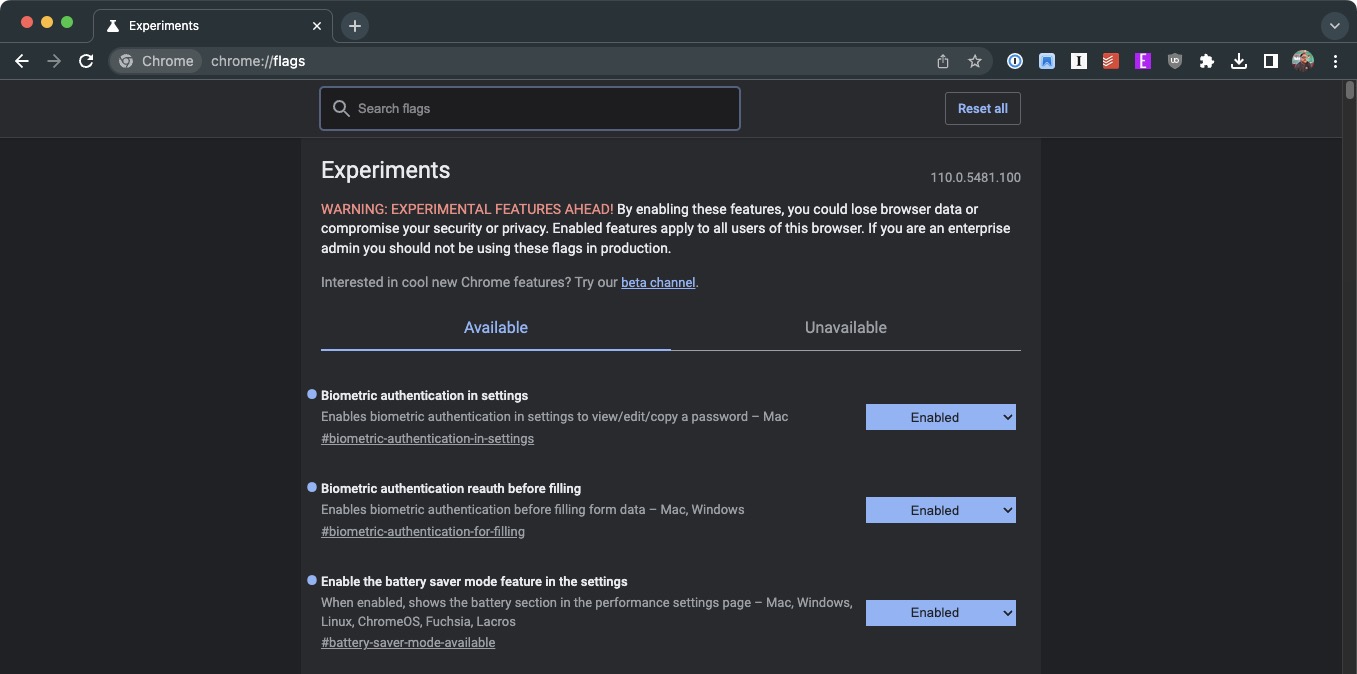Open #biometric-authentication-in-settings anchor link
The width and height of the screenshot is (1357, 674).
(x=427, y=439)
